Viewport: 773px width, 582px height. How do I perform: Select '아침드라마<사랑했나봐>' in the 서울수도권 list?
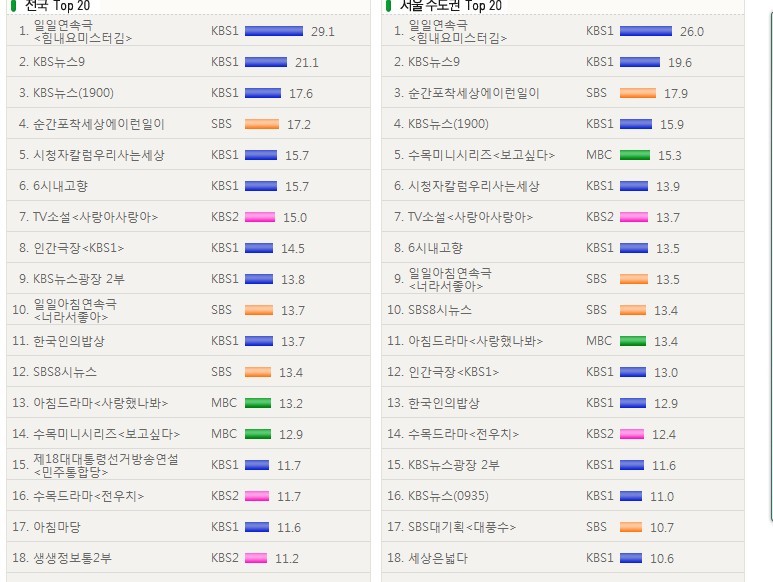[476, 341]
